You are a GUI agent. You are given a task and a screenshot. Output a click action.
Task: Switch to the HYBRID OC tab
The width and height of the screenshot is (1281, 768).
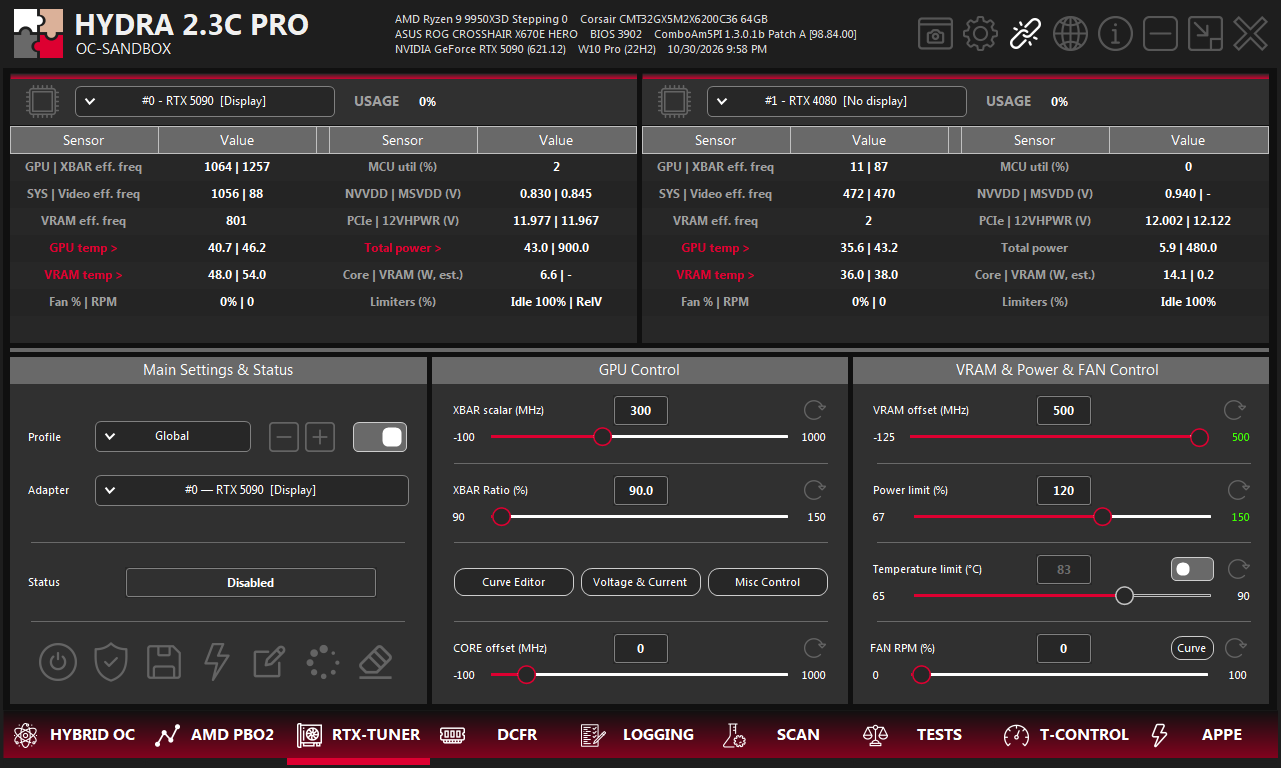pyautogui.click(x=74, y=735)
